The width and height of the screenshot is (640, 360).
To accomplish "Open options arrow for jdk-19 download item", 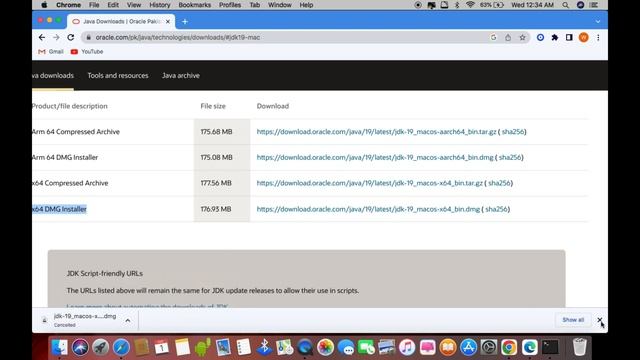I will coord(128,320).
